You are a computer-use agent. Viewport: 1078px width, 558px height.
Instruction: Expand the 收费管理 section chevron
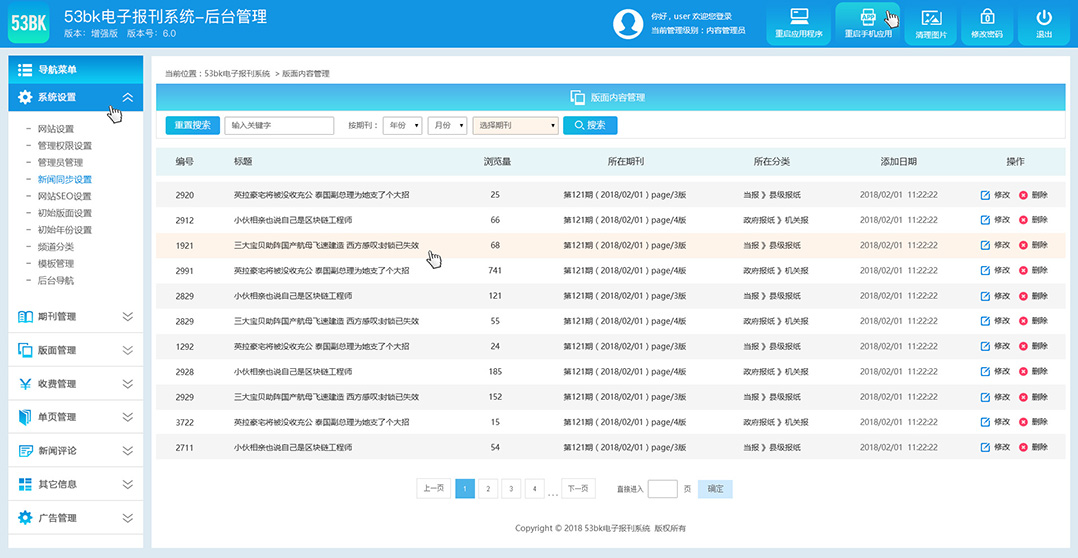coord(127,383)
